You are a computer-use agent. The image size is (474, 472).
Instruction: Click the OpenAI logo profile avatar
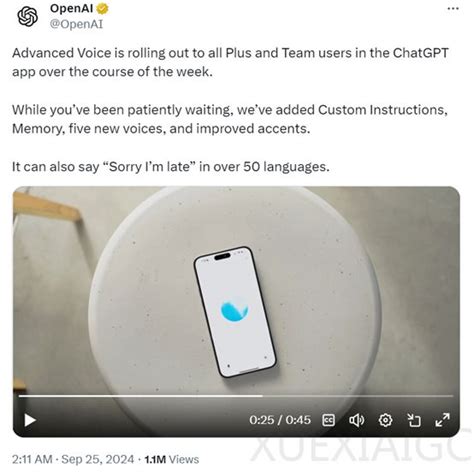[x=27, y=16]
